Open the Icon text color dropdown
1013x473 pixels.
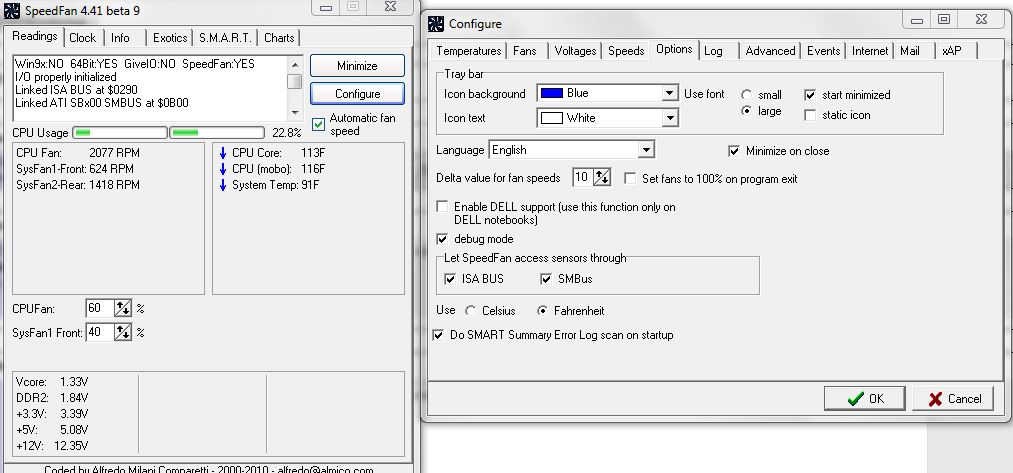pos(670,118)
